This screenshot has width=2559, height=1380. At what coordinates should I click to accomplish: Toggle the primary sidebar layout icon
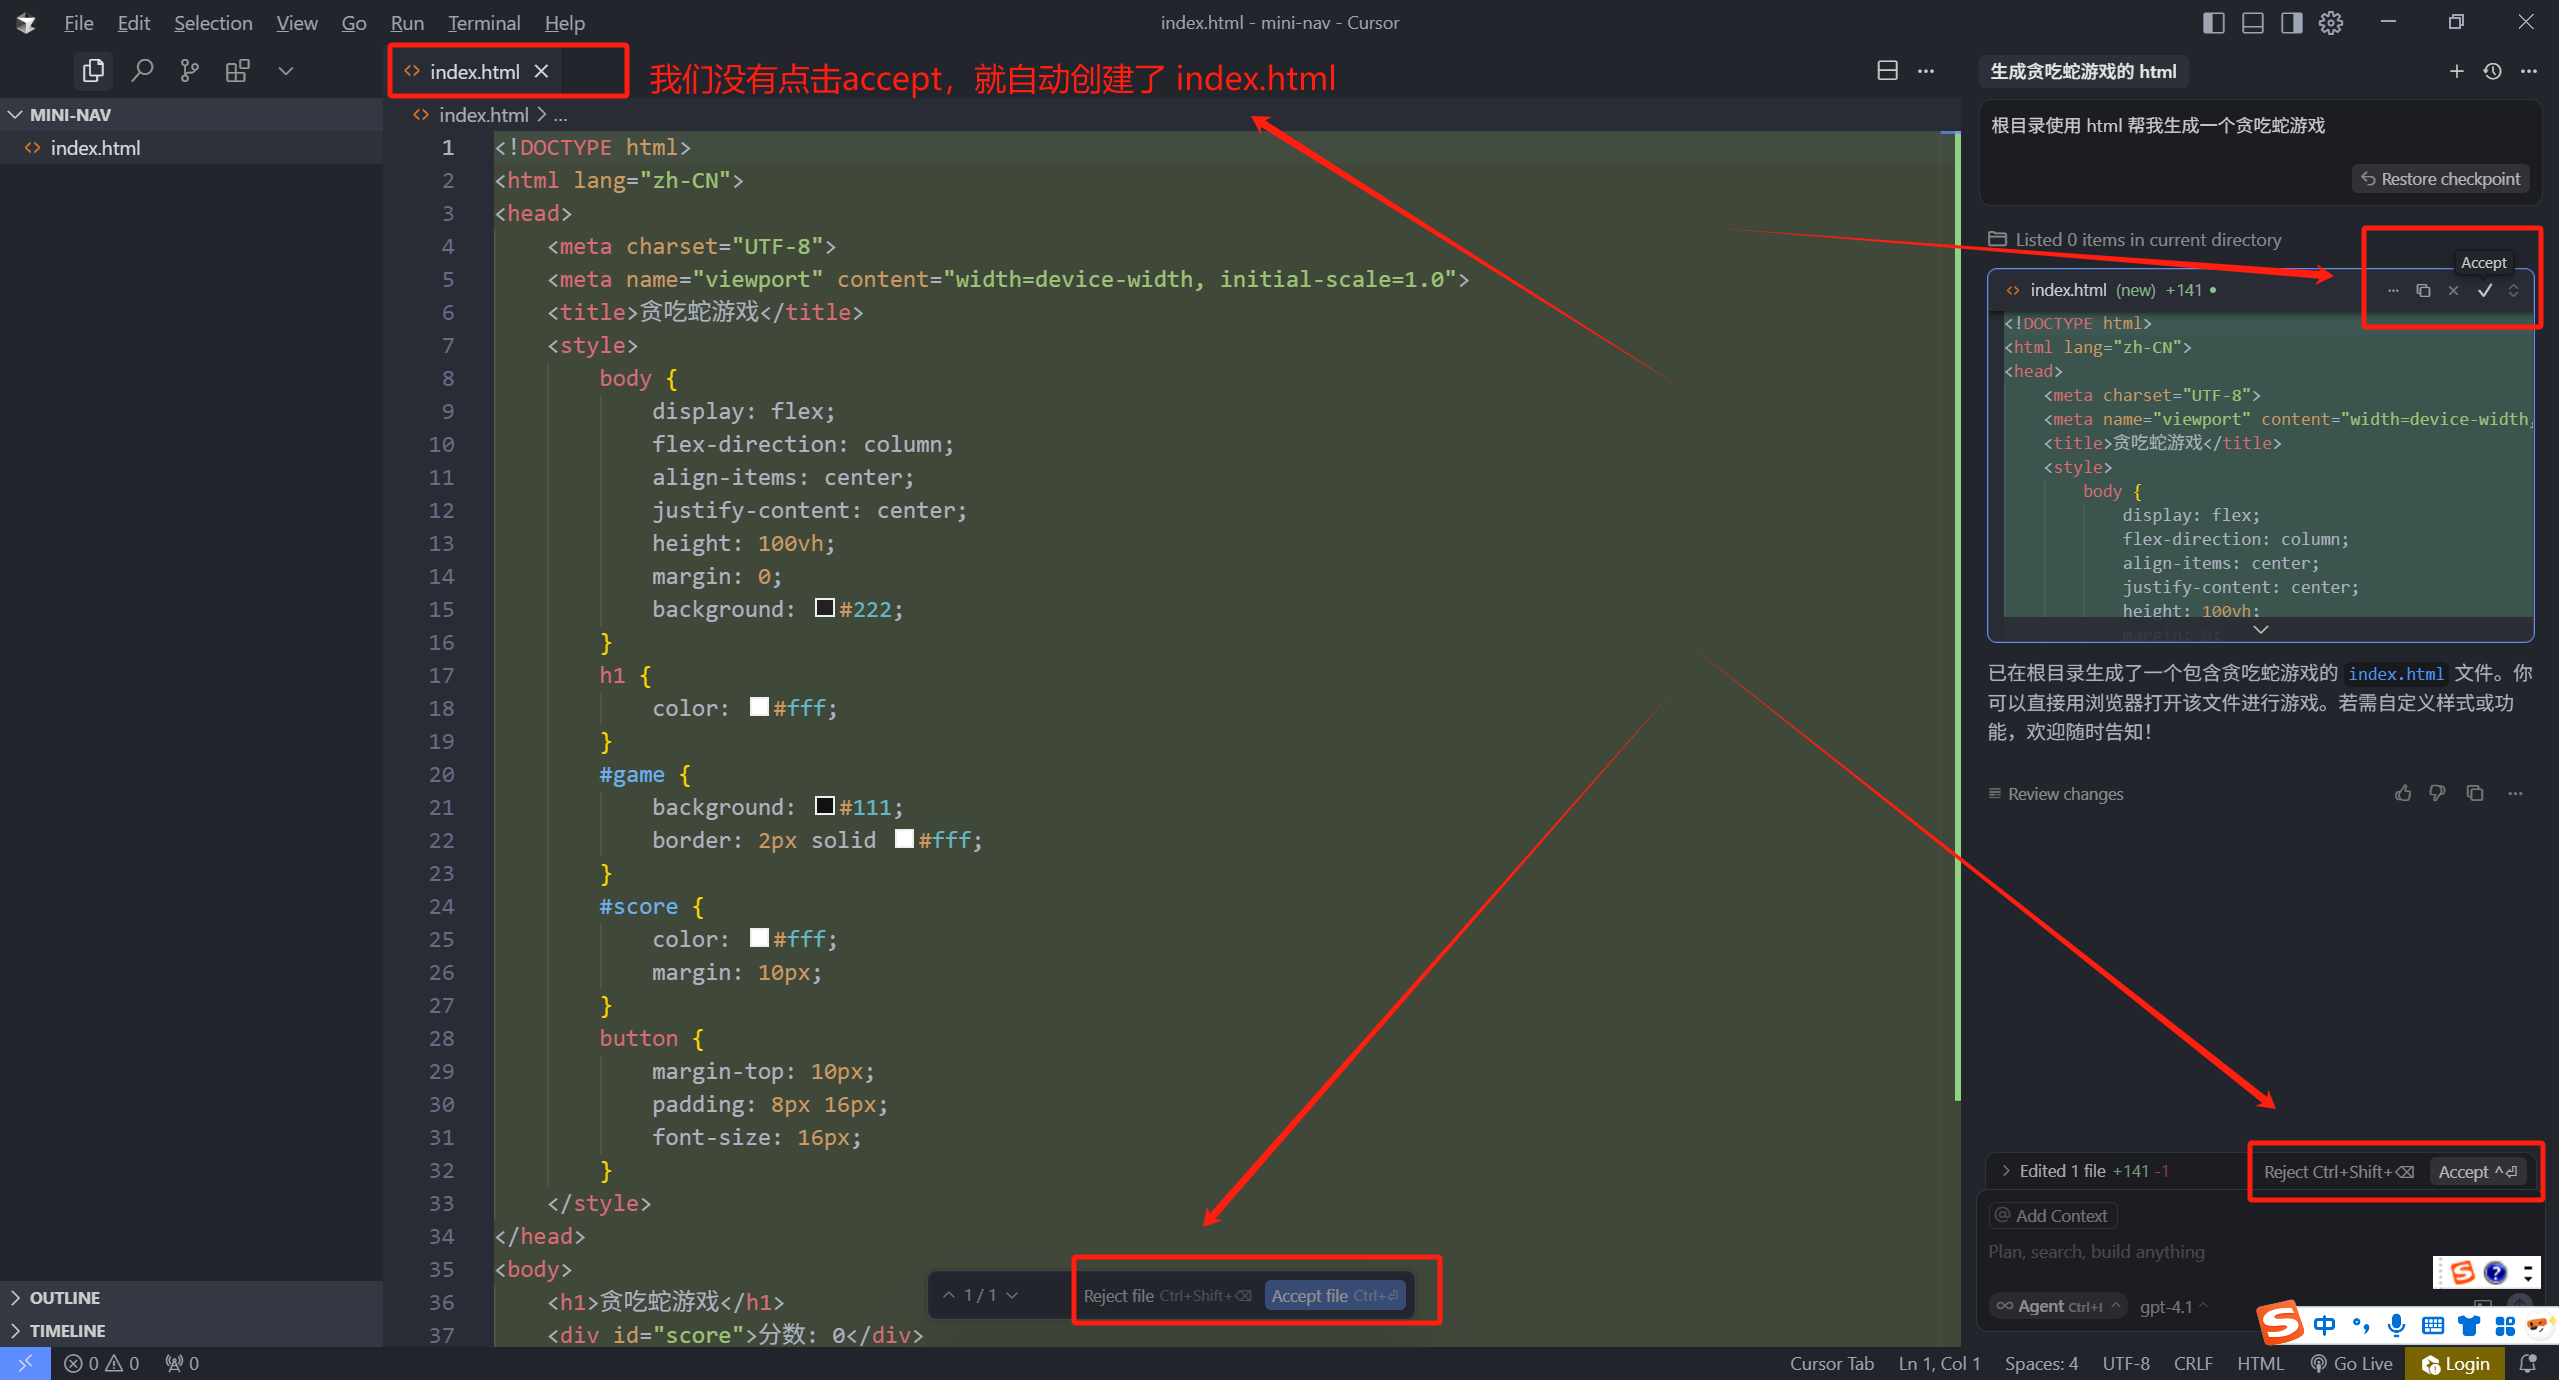click(x=2213, y=22)
